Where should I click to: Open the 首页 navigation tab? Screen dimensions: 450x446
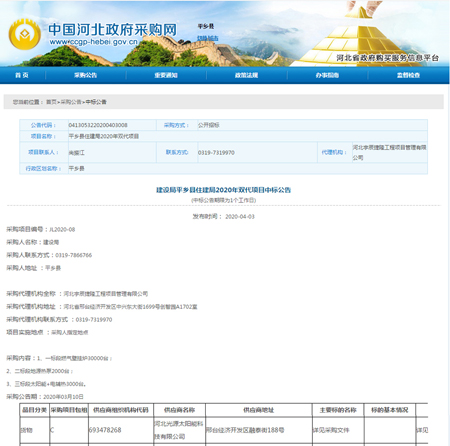(x=22, y=75)
